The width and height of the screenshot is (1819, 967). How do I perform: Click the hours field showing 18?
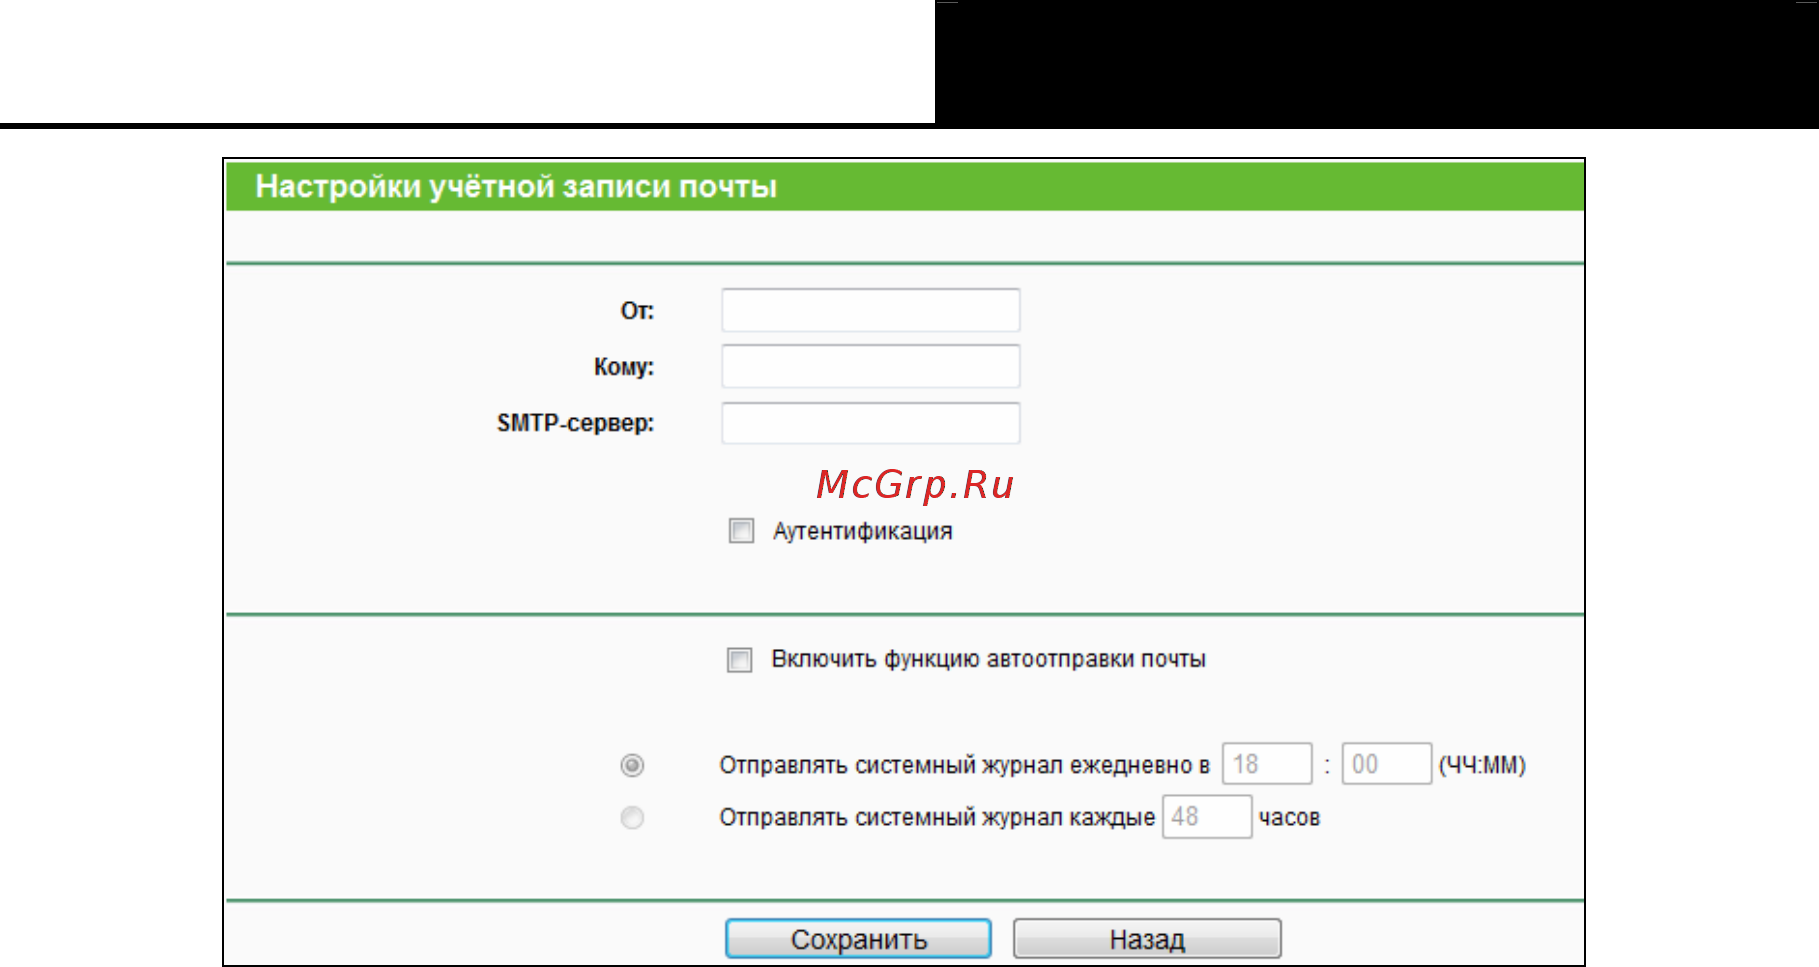[1266, 764]
